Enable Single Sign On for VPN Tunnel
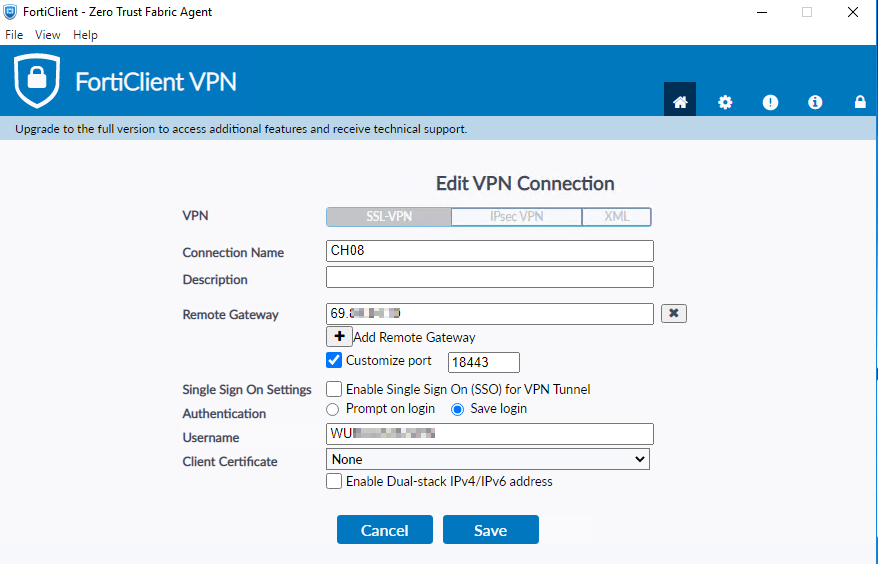Viewport: 878px width, 564px height. (335, 389)
